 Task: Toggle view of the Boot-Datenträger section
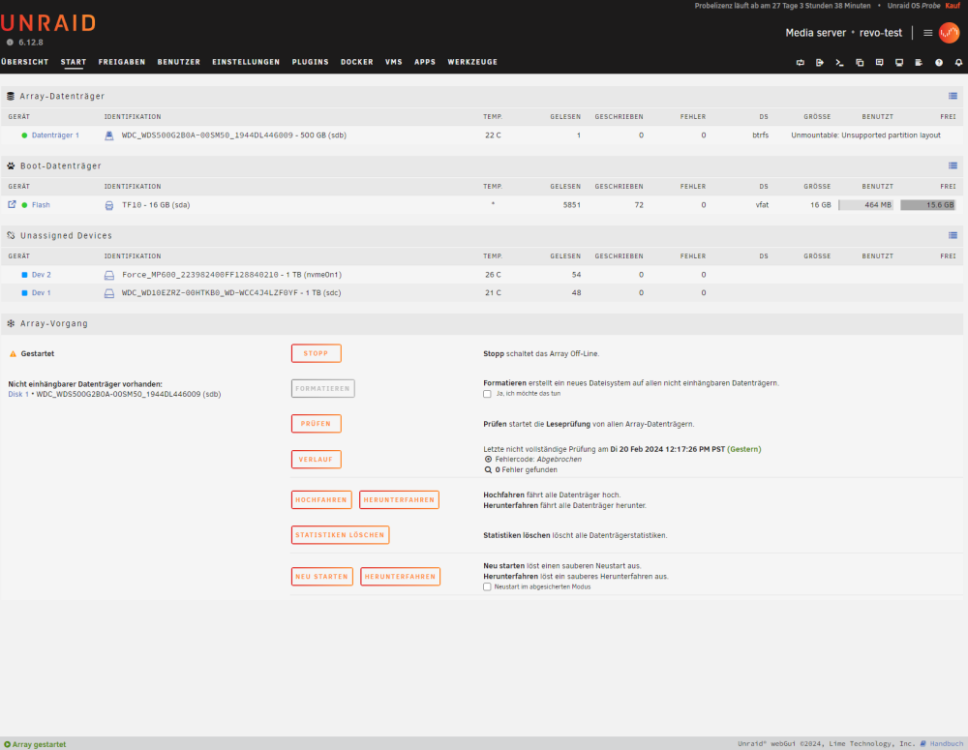(953, 166)
